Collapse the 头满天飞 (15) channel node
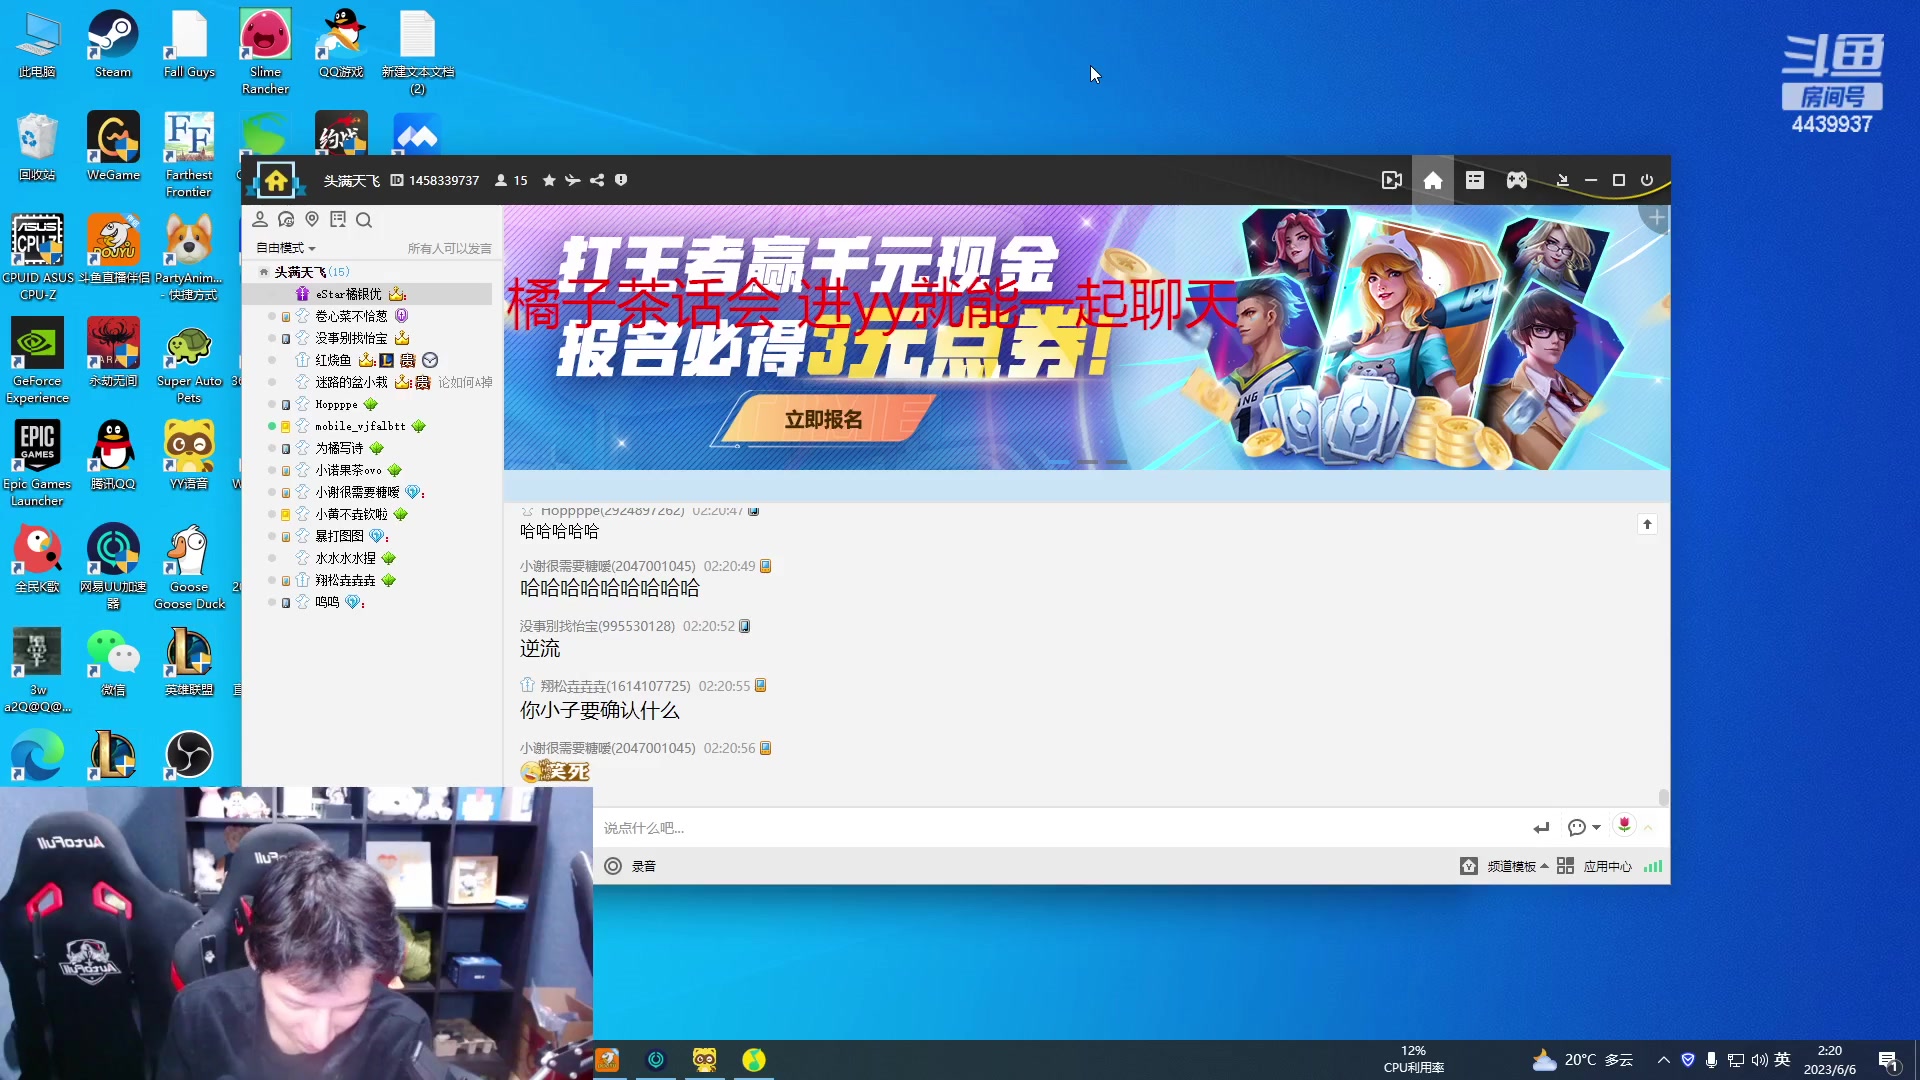 [x=264, y=272]
